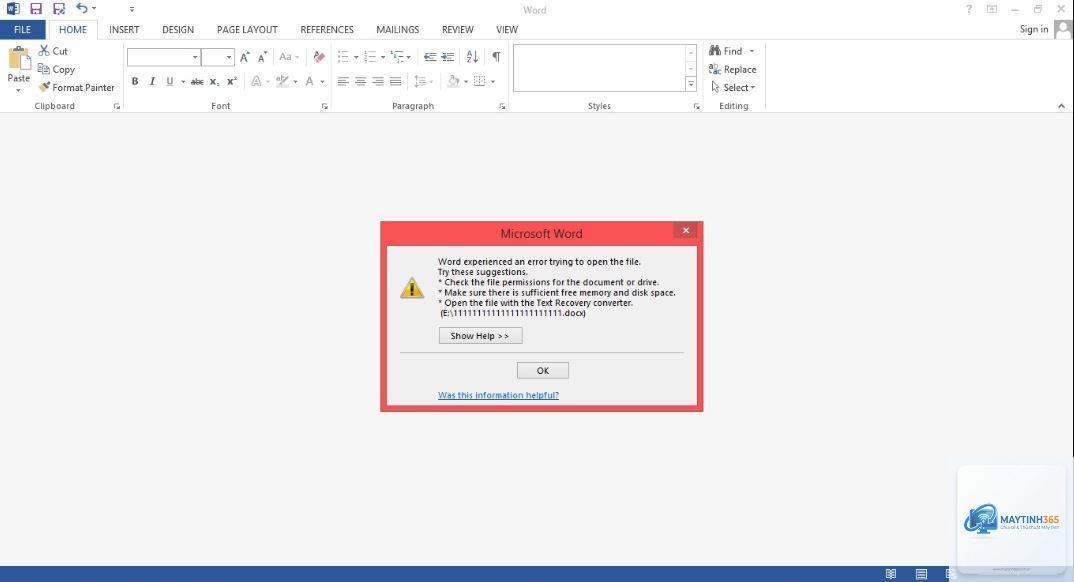Viewport: 1074px width, 582px height.
Task: Click the Font Color icon
Action: pos(310,81)
